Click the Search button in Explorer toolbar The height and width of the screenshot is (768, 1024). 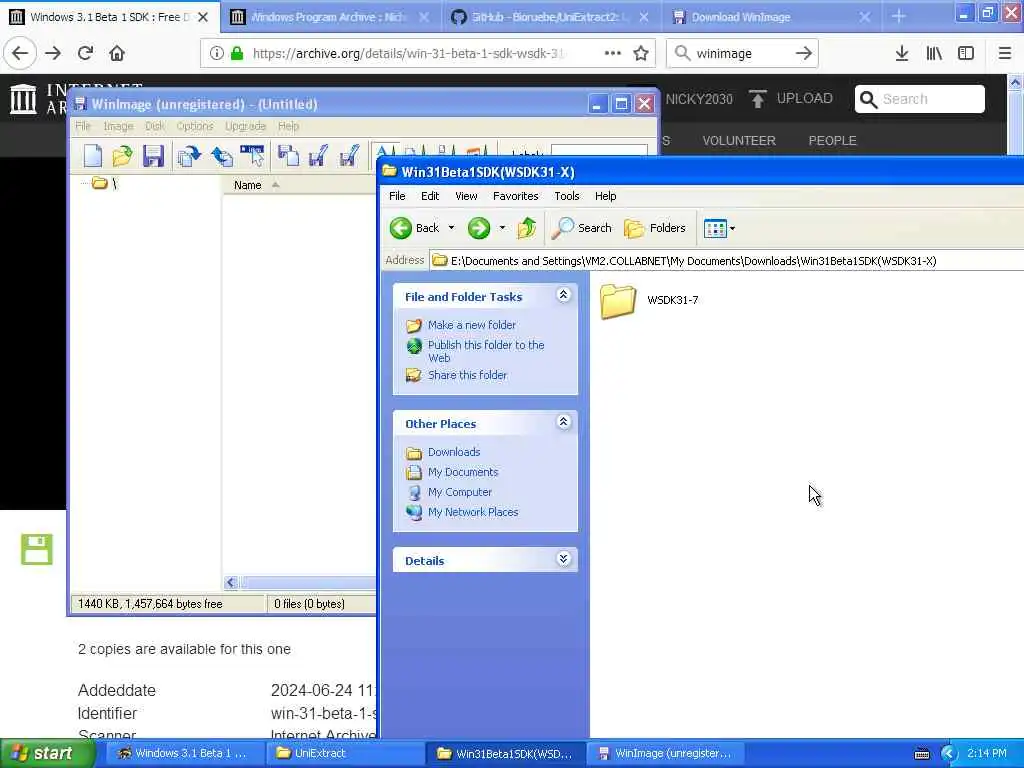coord(582,228)
